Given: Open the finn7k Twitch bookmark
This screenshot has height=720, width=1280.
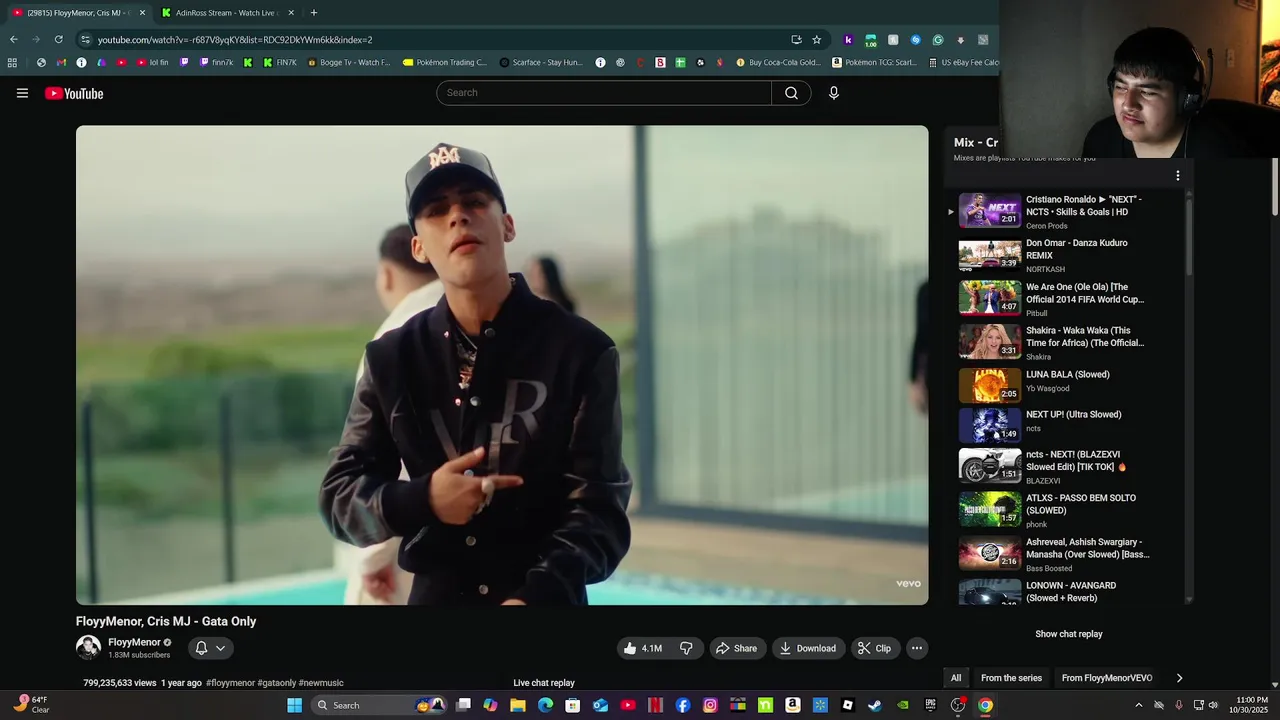Looking at the screenshot, I should (x=217, y=62).
